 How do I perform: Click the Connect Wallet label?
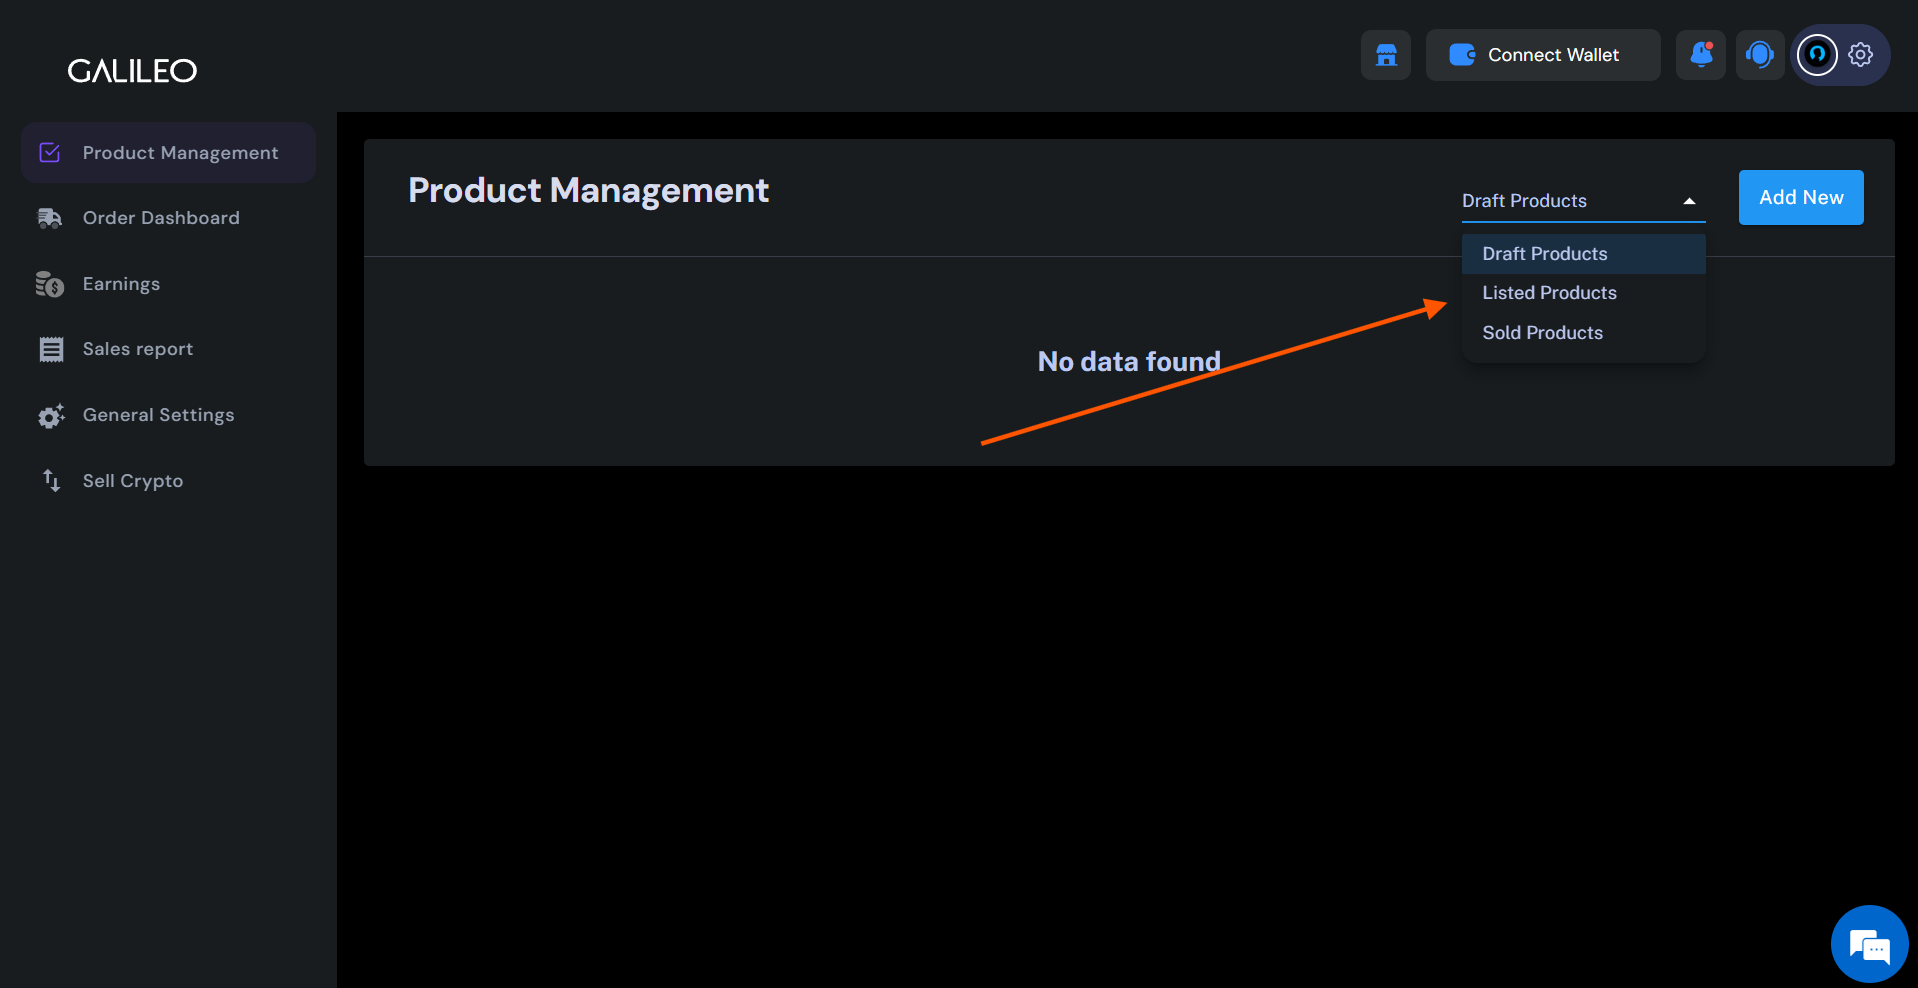[1553, 55]
